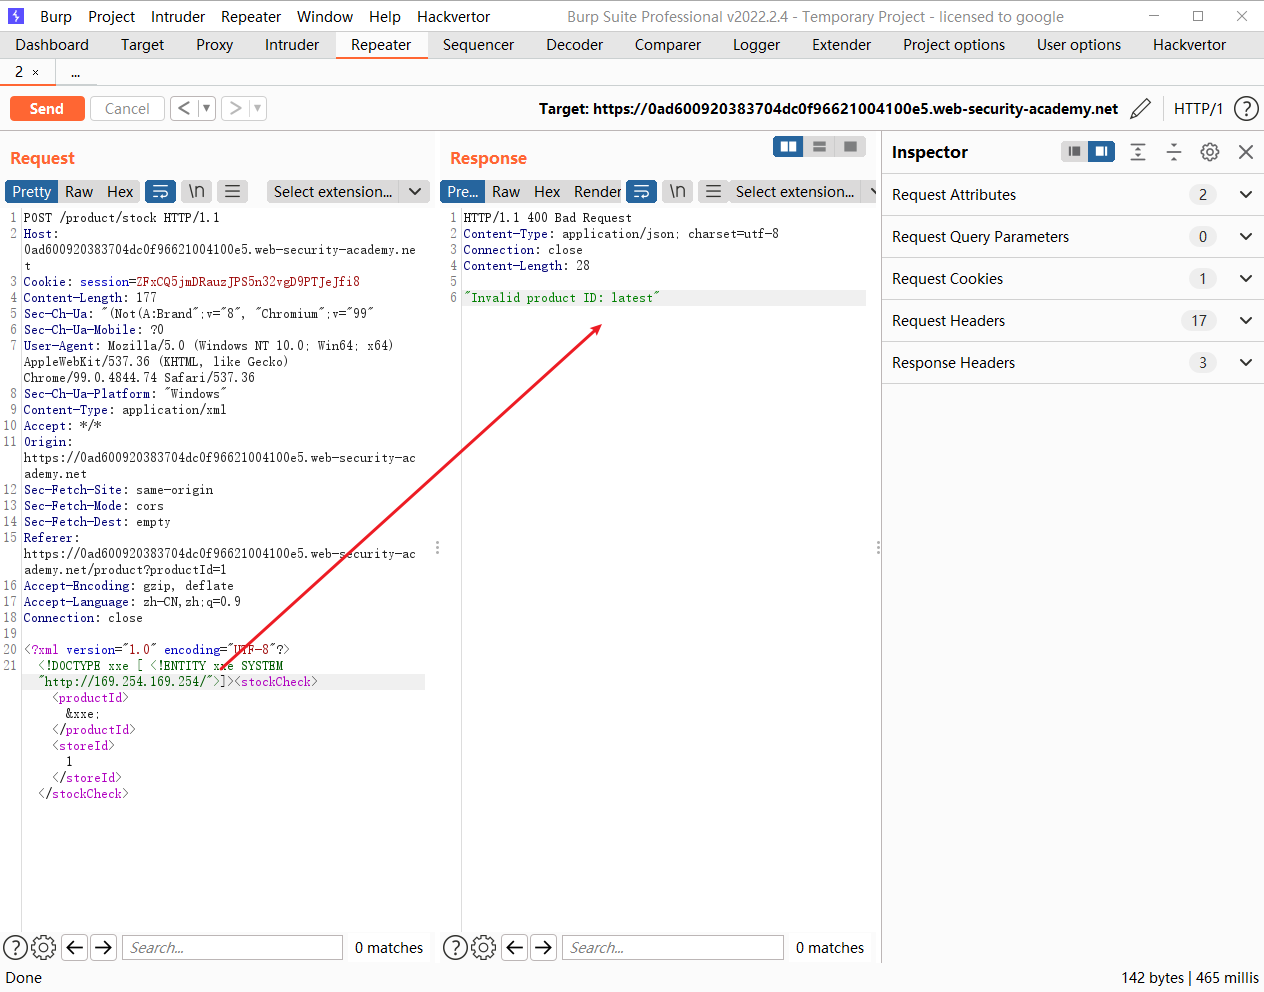The width and height of the screenshot is (1264, 992).
Task: Switch to the Logger tab
Action: click(x=756, y=44)
